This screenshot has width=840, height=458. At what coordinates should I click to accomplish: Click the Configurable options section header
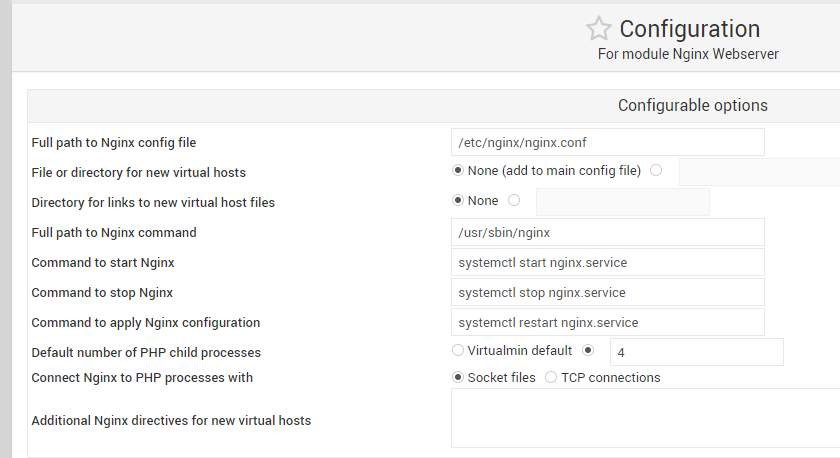[x=692, y=106]
